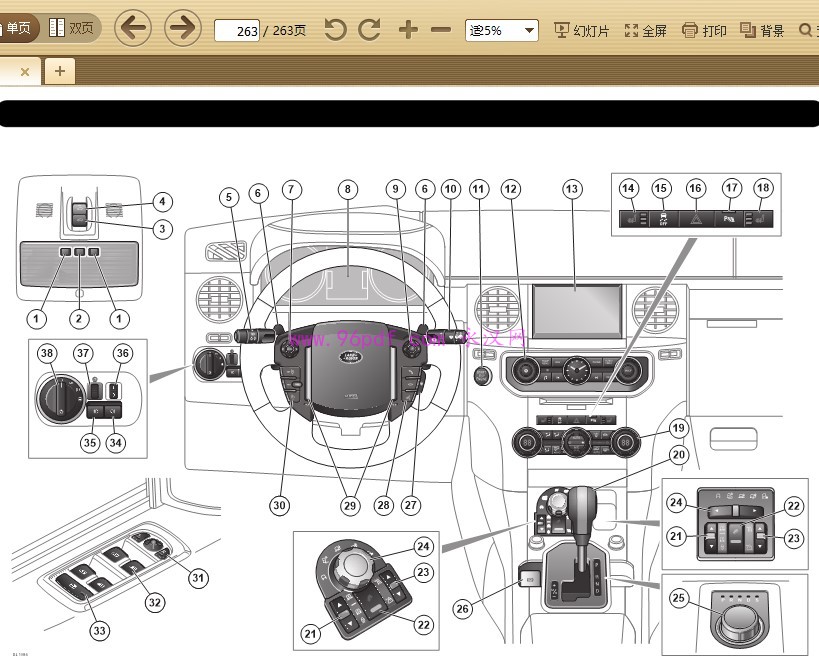819x671 pixels.
Task: Switch to double page view (双页)
Action: (72, 29)
